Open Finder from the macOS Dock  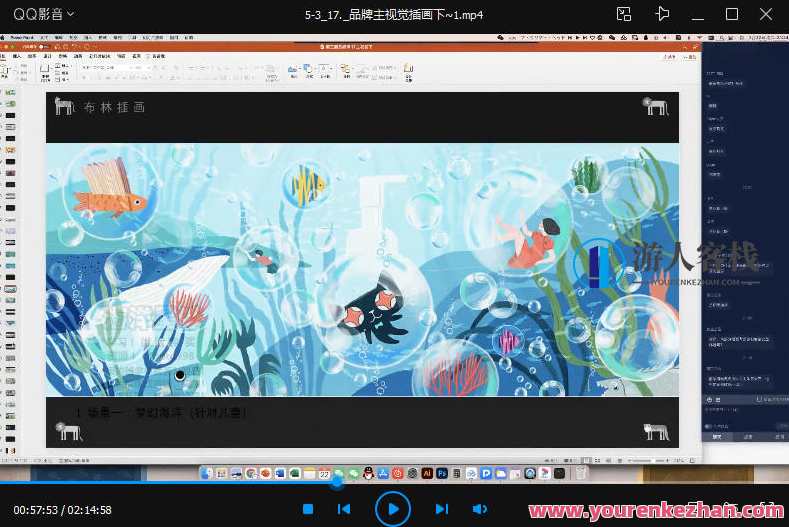tap(207, 473)
